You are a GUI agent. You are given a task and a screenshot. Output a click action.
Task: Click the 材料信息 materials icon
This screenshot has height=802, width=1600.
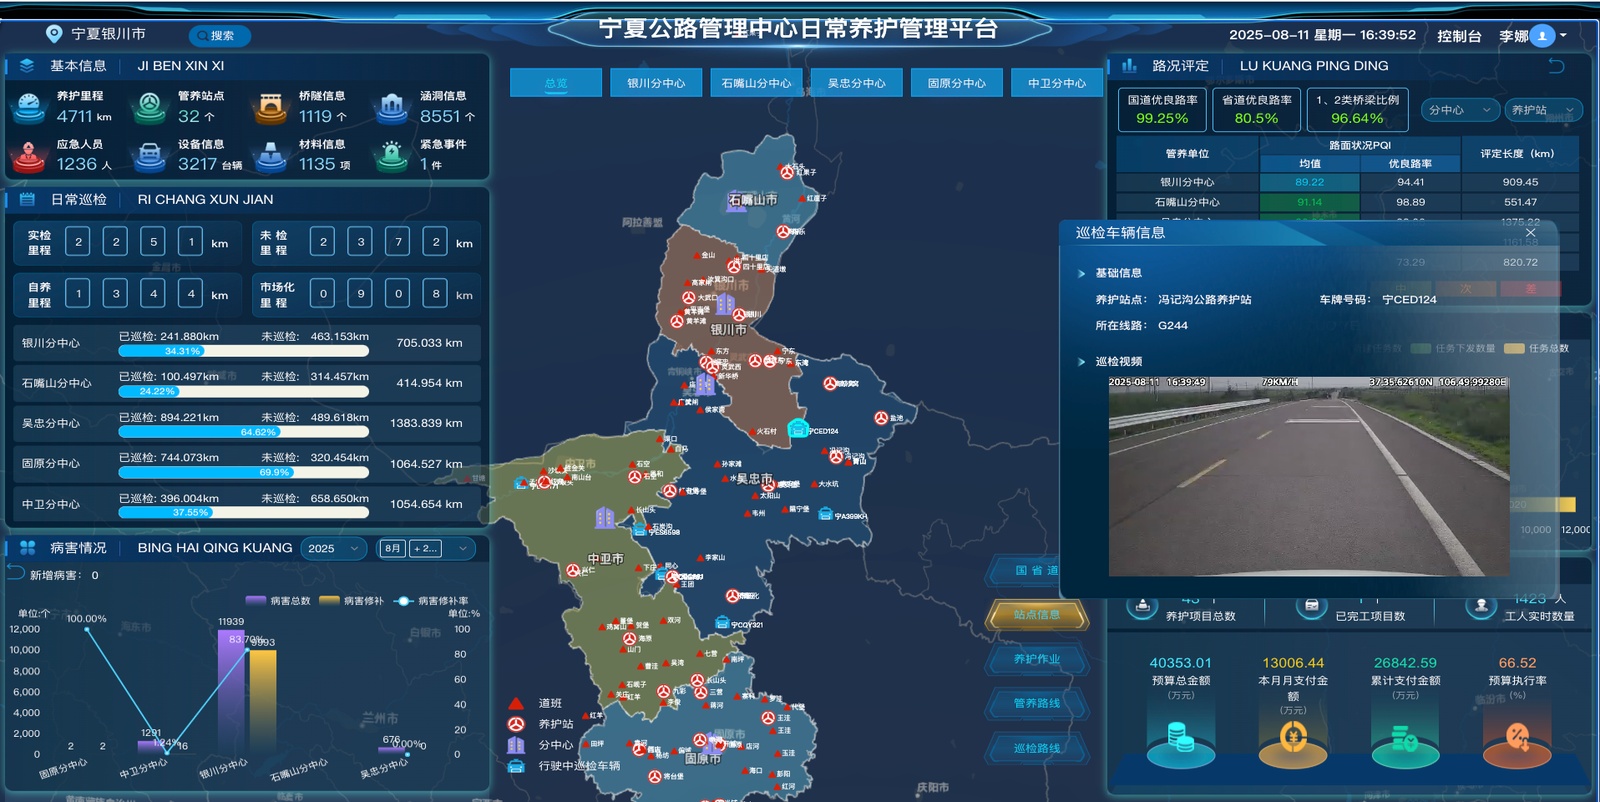(x=271, y=156)
